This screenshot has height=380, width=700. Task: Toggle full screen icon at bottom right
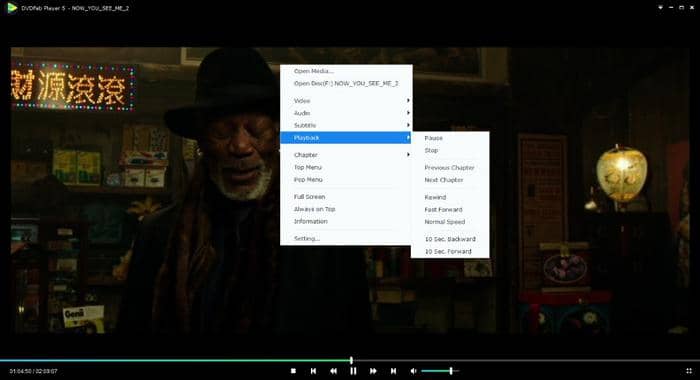[689, 371]
